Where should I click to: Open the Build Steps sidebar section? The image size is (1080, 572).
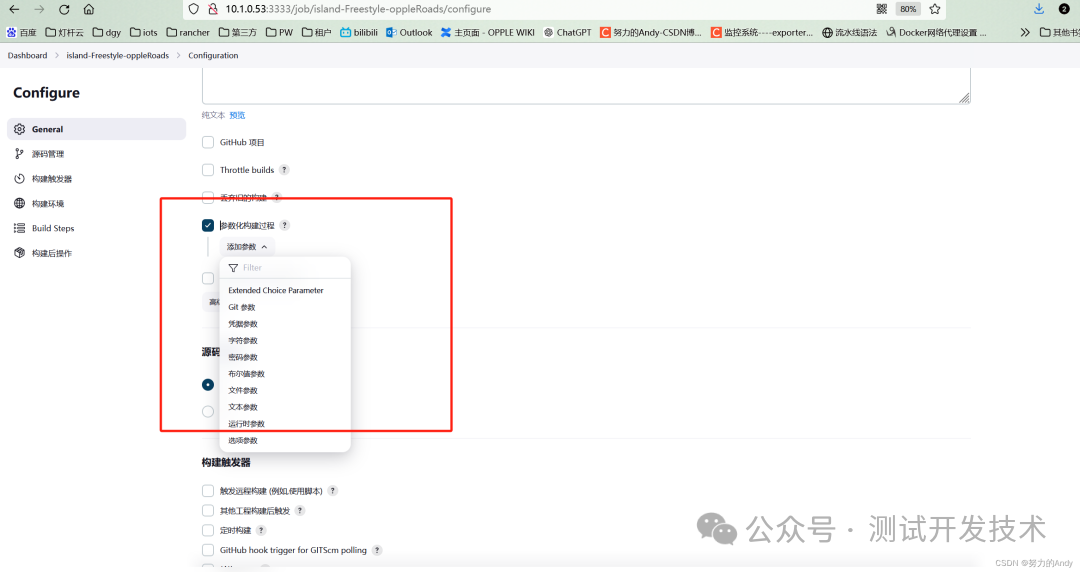[96, 228]
